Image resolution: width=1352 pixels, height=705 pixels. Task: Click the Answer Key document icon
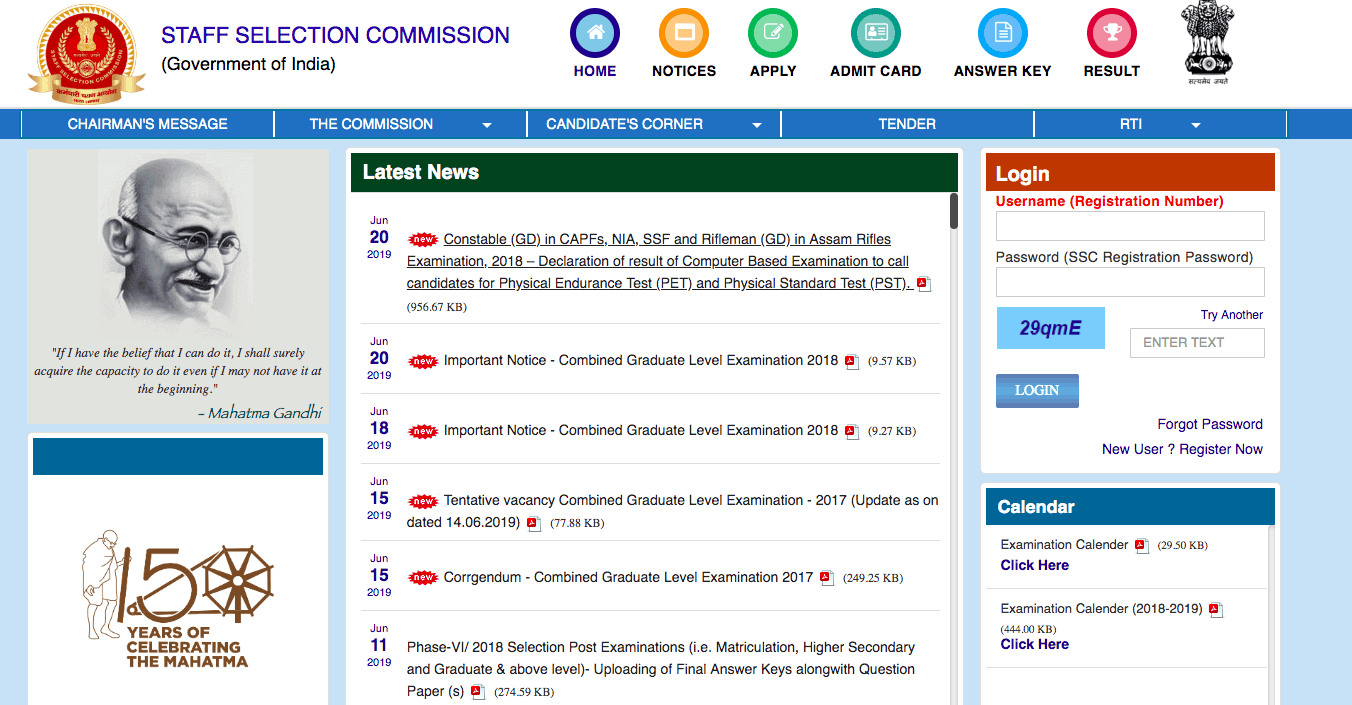1002,33
